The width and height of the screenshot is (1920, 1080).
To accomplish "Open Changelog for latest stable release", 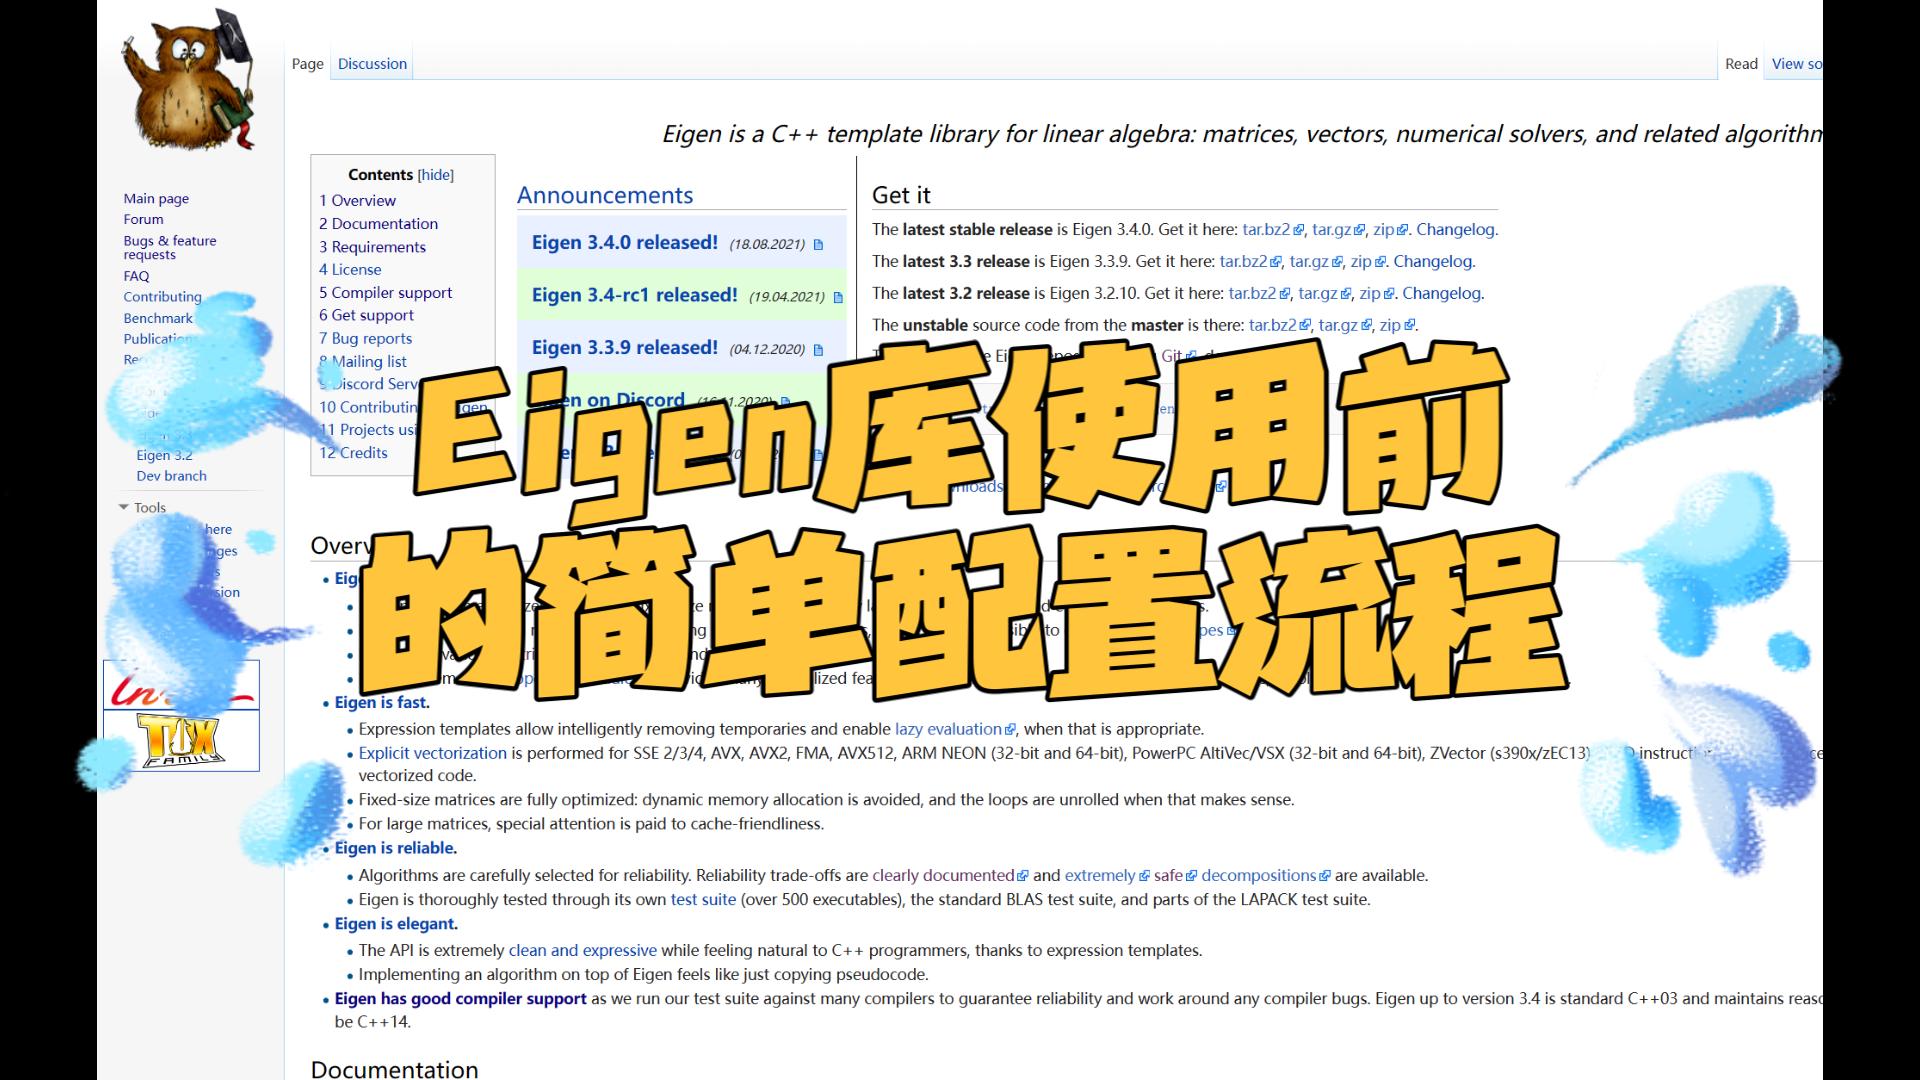I will 1456,230.
